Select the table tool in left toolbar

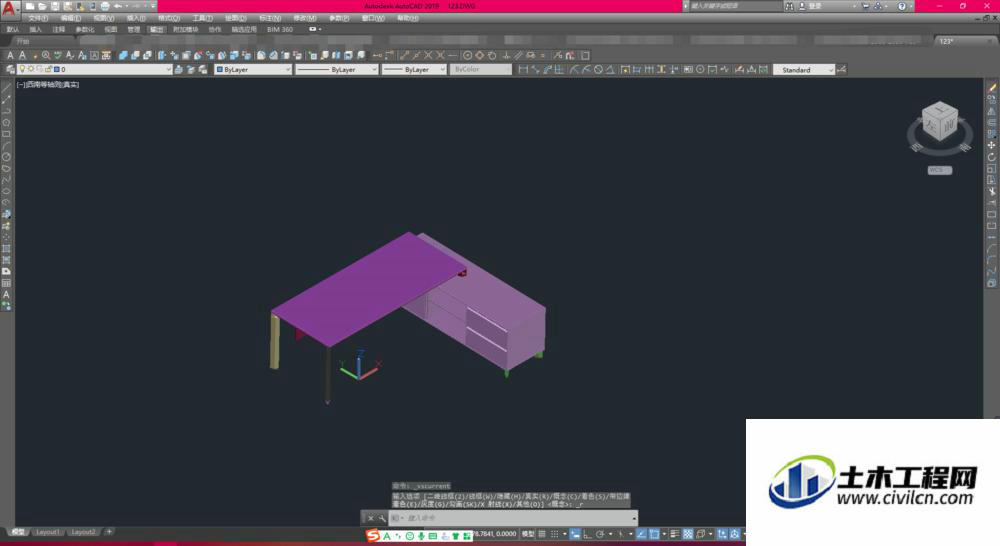click(6, 283)
